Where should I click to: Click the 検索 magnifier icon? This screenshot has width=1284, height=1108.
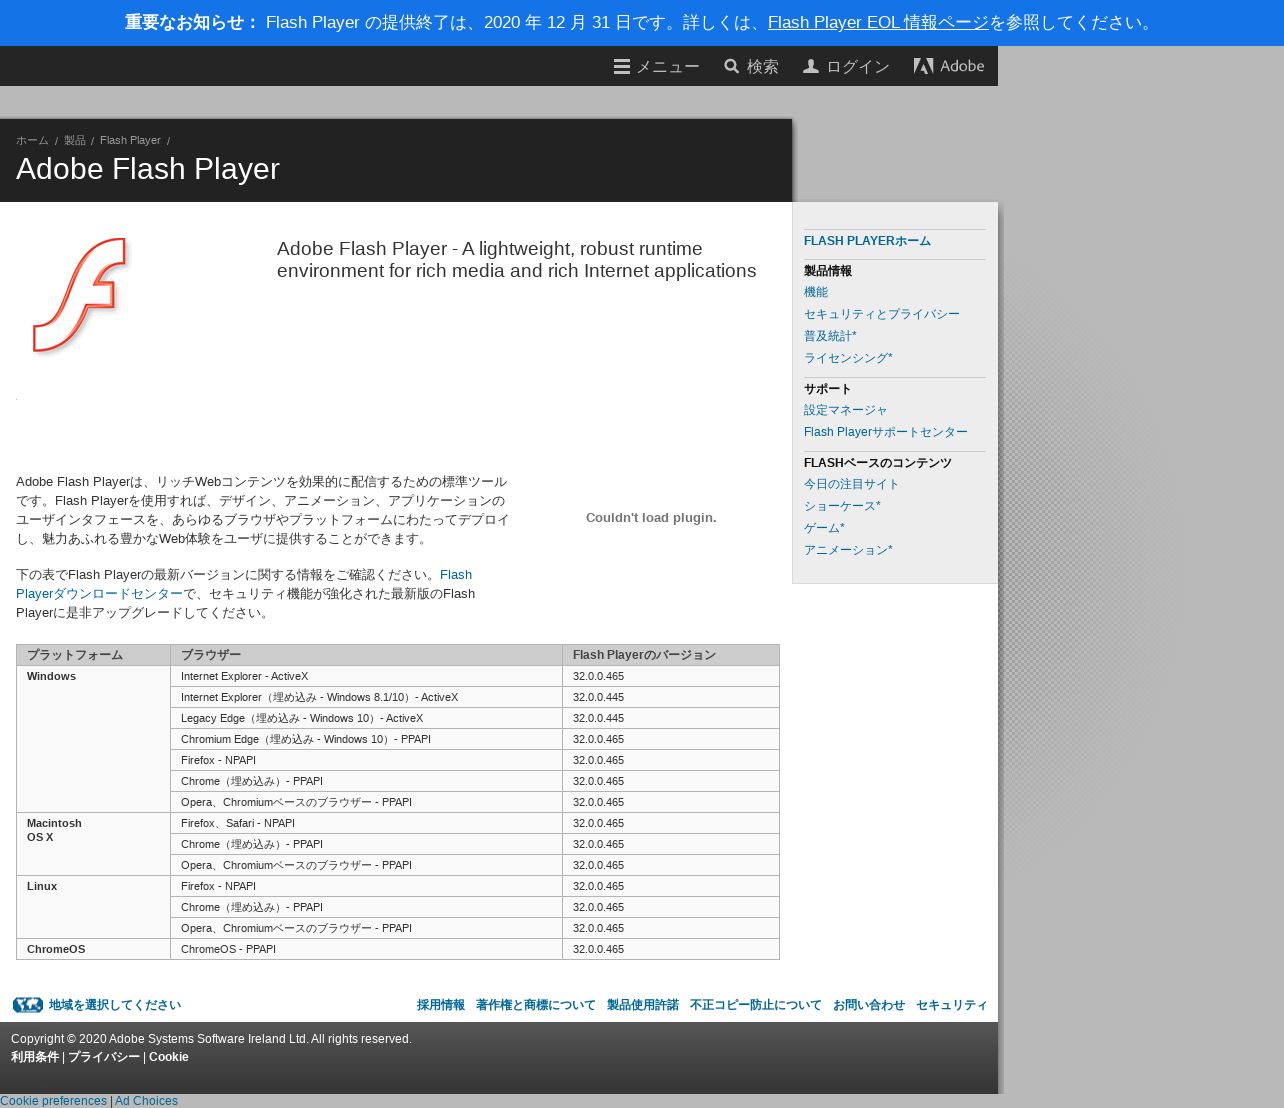(732, 66)
